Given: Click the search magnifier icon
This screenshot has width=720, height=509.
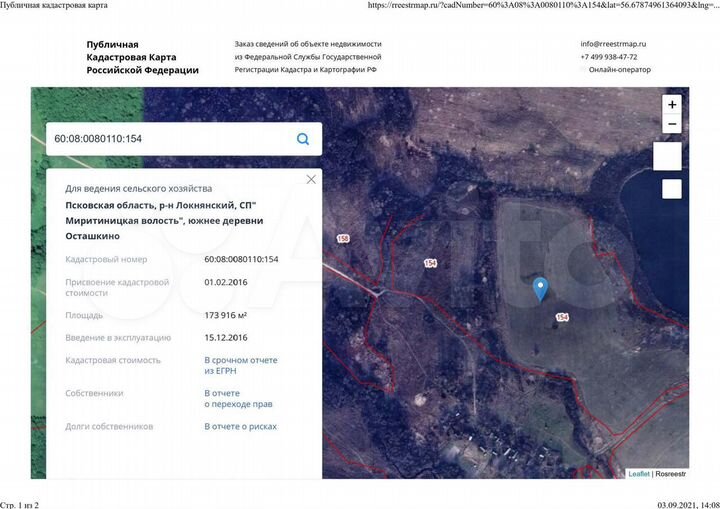Looking at the screenshot, I should click(x=303, y=139).
